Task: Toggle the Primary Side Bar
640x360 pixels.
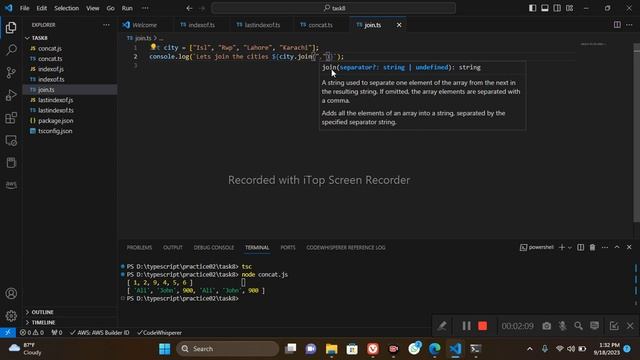Action: tap(532, 8)
